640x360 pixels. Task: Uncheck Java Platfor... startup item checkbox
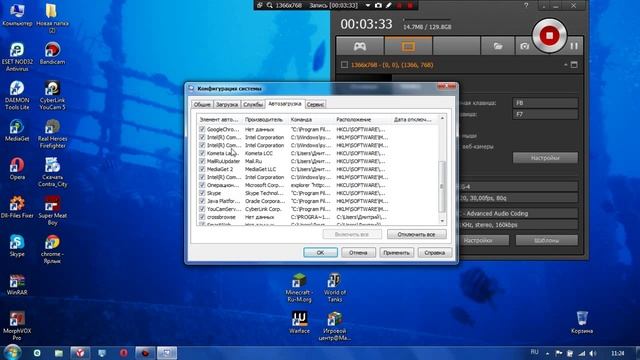point(202,201)
